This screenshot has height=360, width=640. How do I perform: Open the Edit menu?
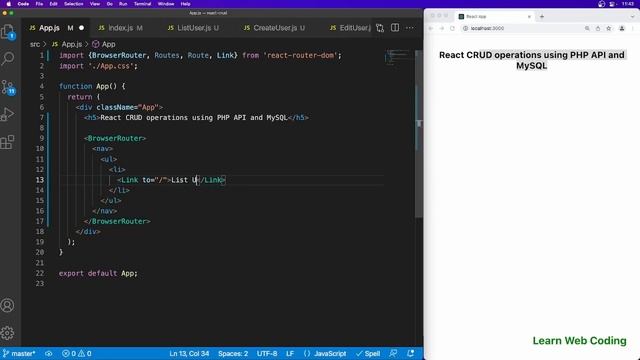[x=53, y=4]
